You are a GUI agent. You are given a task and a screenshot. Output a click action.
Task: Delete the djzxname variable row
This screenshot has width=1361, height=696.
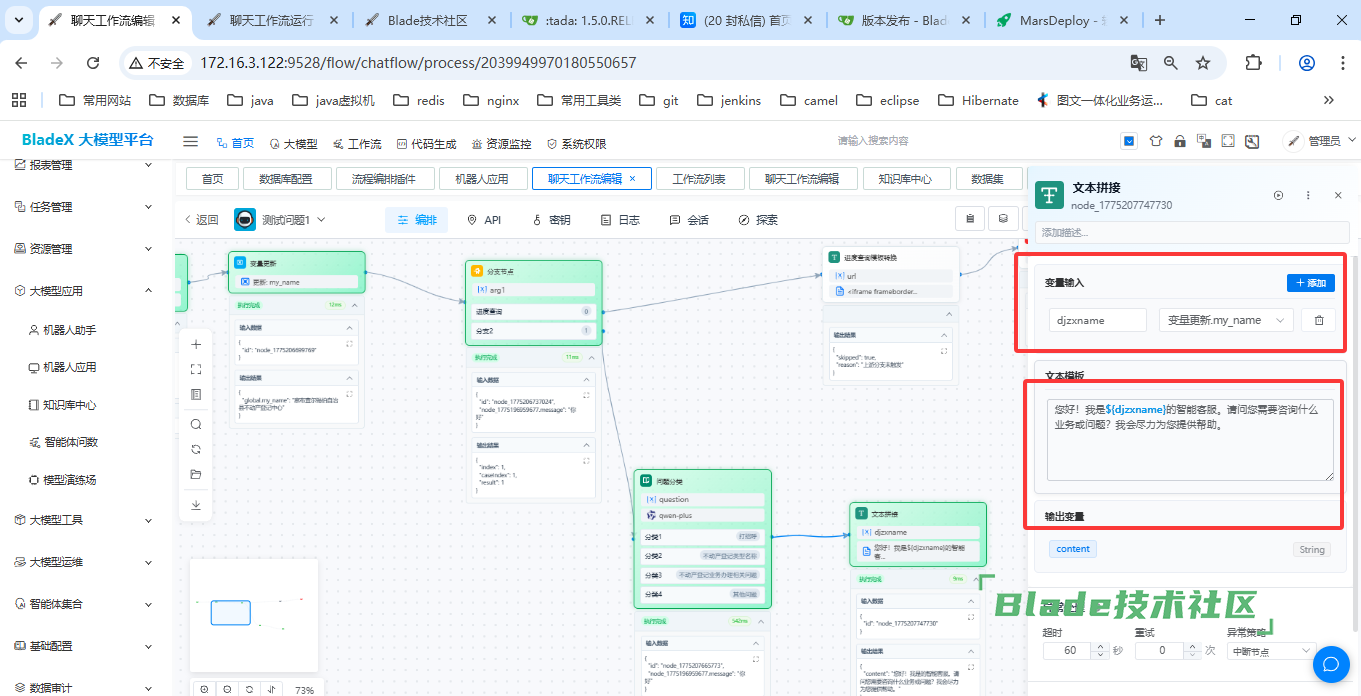pos(1318,320)
